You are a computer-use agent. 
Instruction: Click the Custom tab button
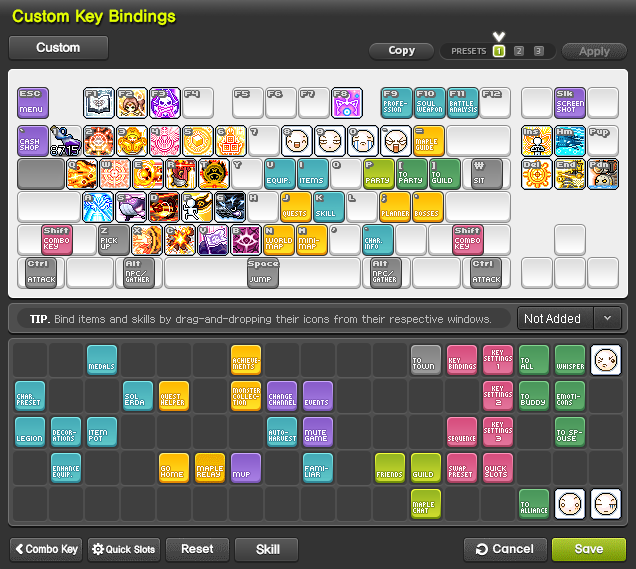pos(58,47)
